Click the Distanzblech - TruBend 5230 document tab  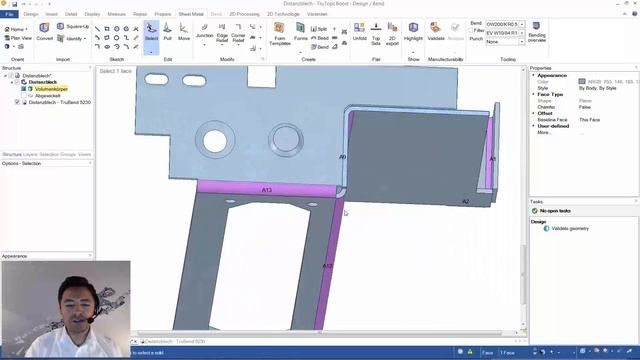[175, 341]
